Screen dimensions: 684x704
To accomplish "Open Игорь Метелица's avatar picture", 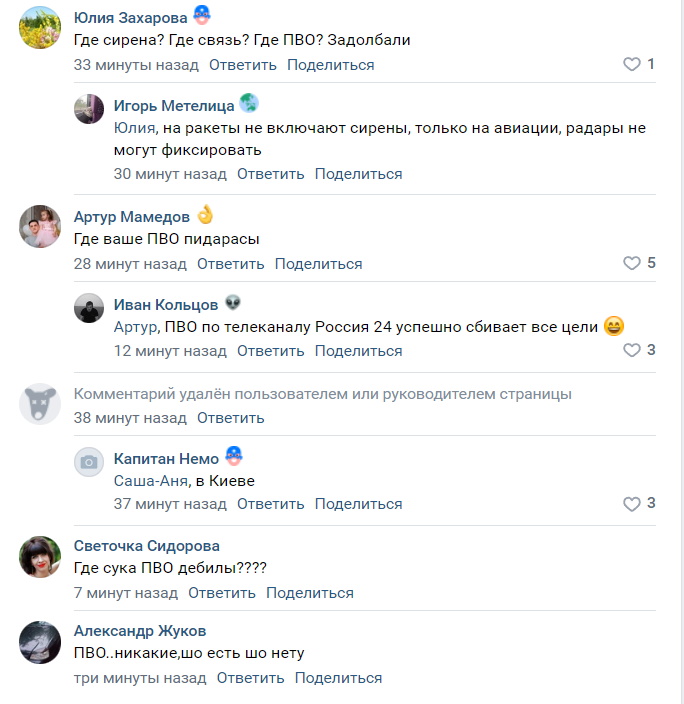I will point(89,109).
